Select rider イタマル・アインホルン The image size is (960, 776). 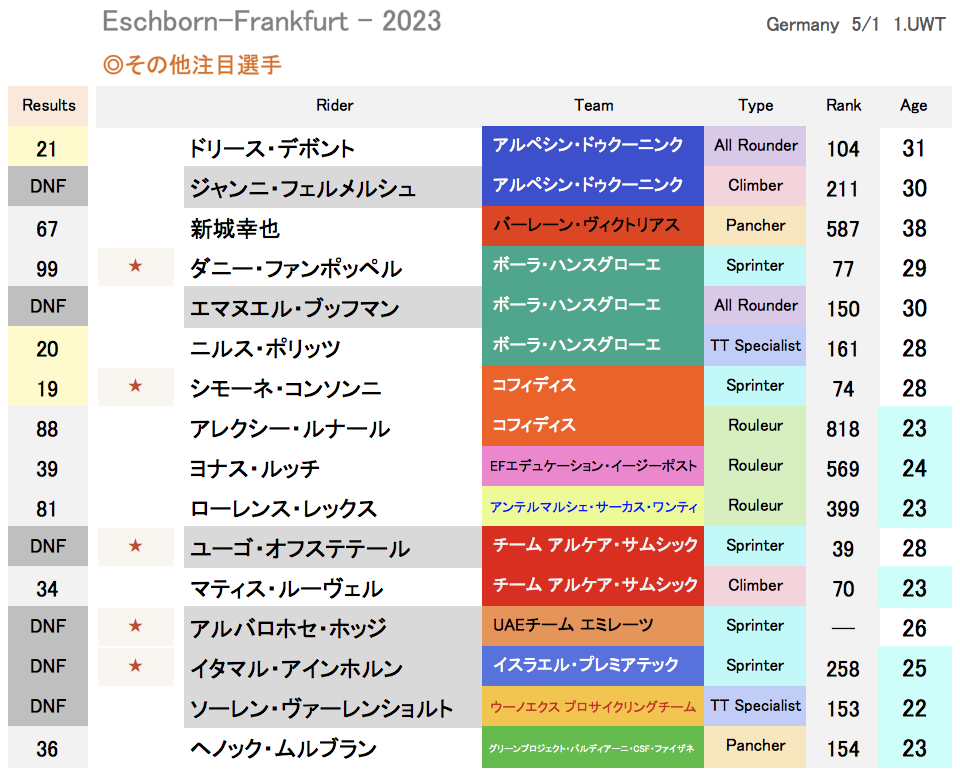tap(296, 669)
